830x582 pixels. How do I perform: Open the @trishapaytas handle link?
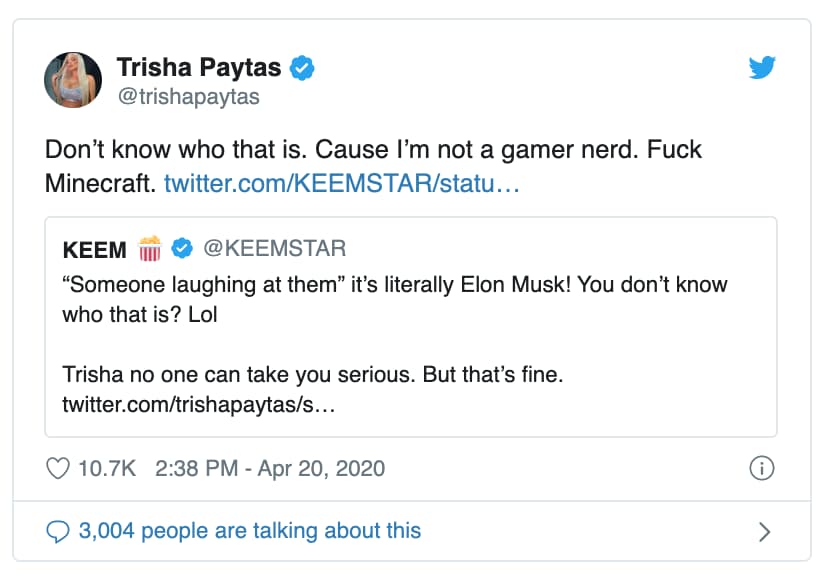188,97
